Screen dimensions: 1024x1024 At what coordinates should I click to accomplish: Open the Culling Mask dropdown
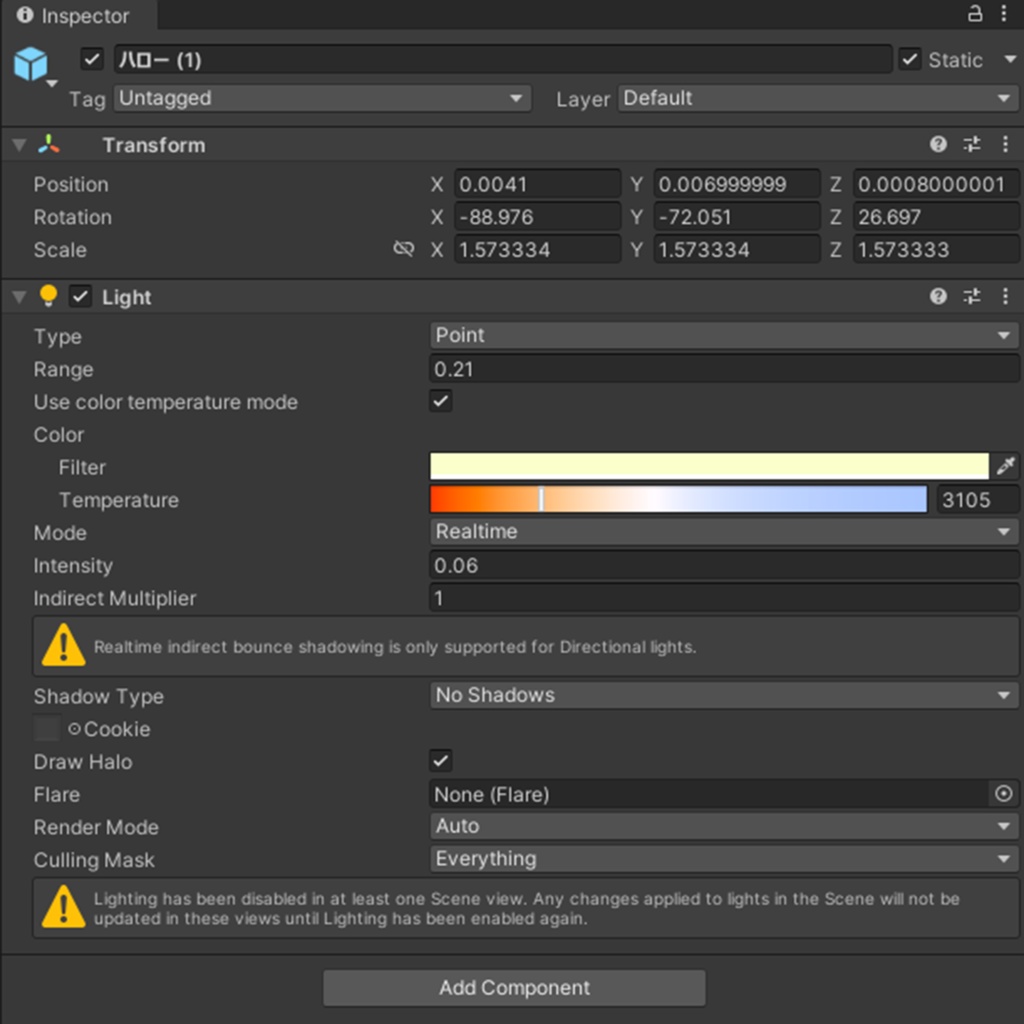click(x=724, y=859)
